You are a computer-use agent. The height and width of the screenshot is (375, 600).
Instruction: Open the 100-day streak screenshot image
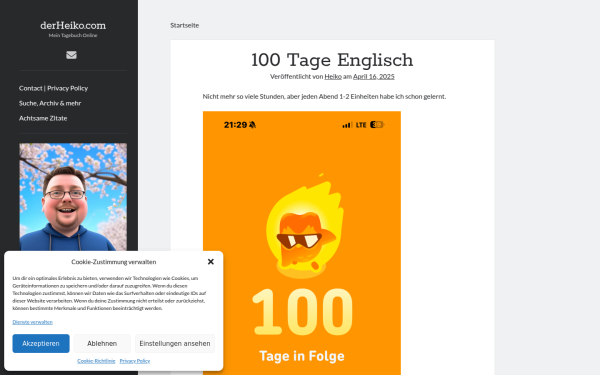point(302,243)
